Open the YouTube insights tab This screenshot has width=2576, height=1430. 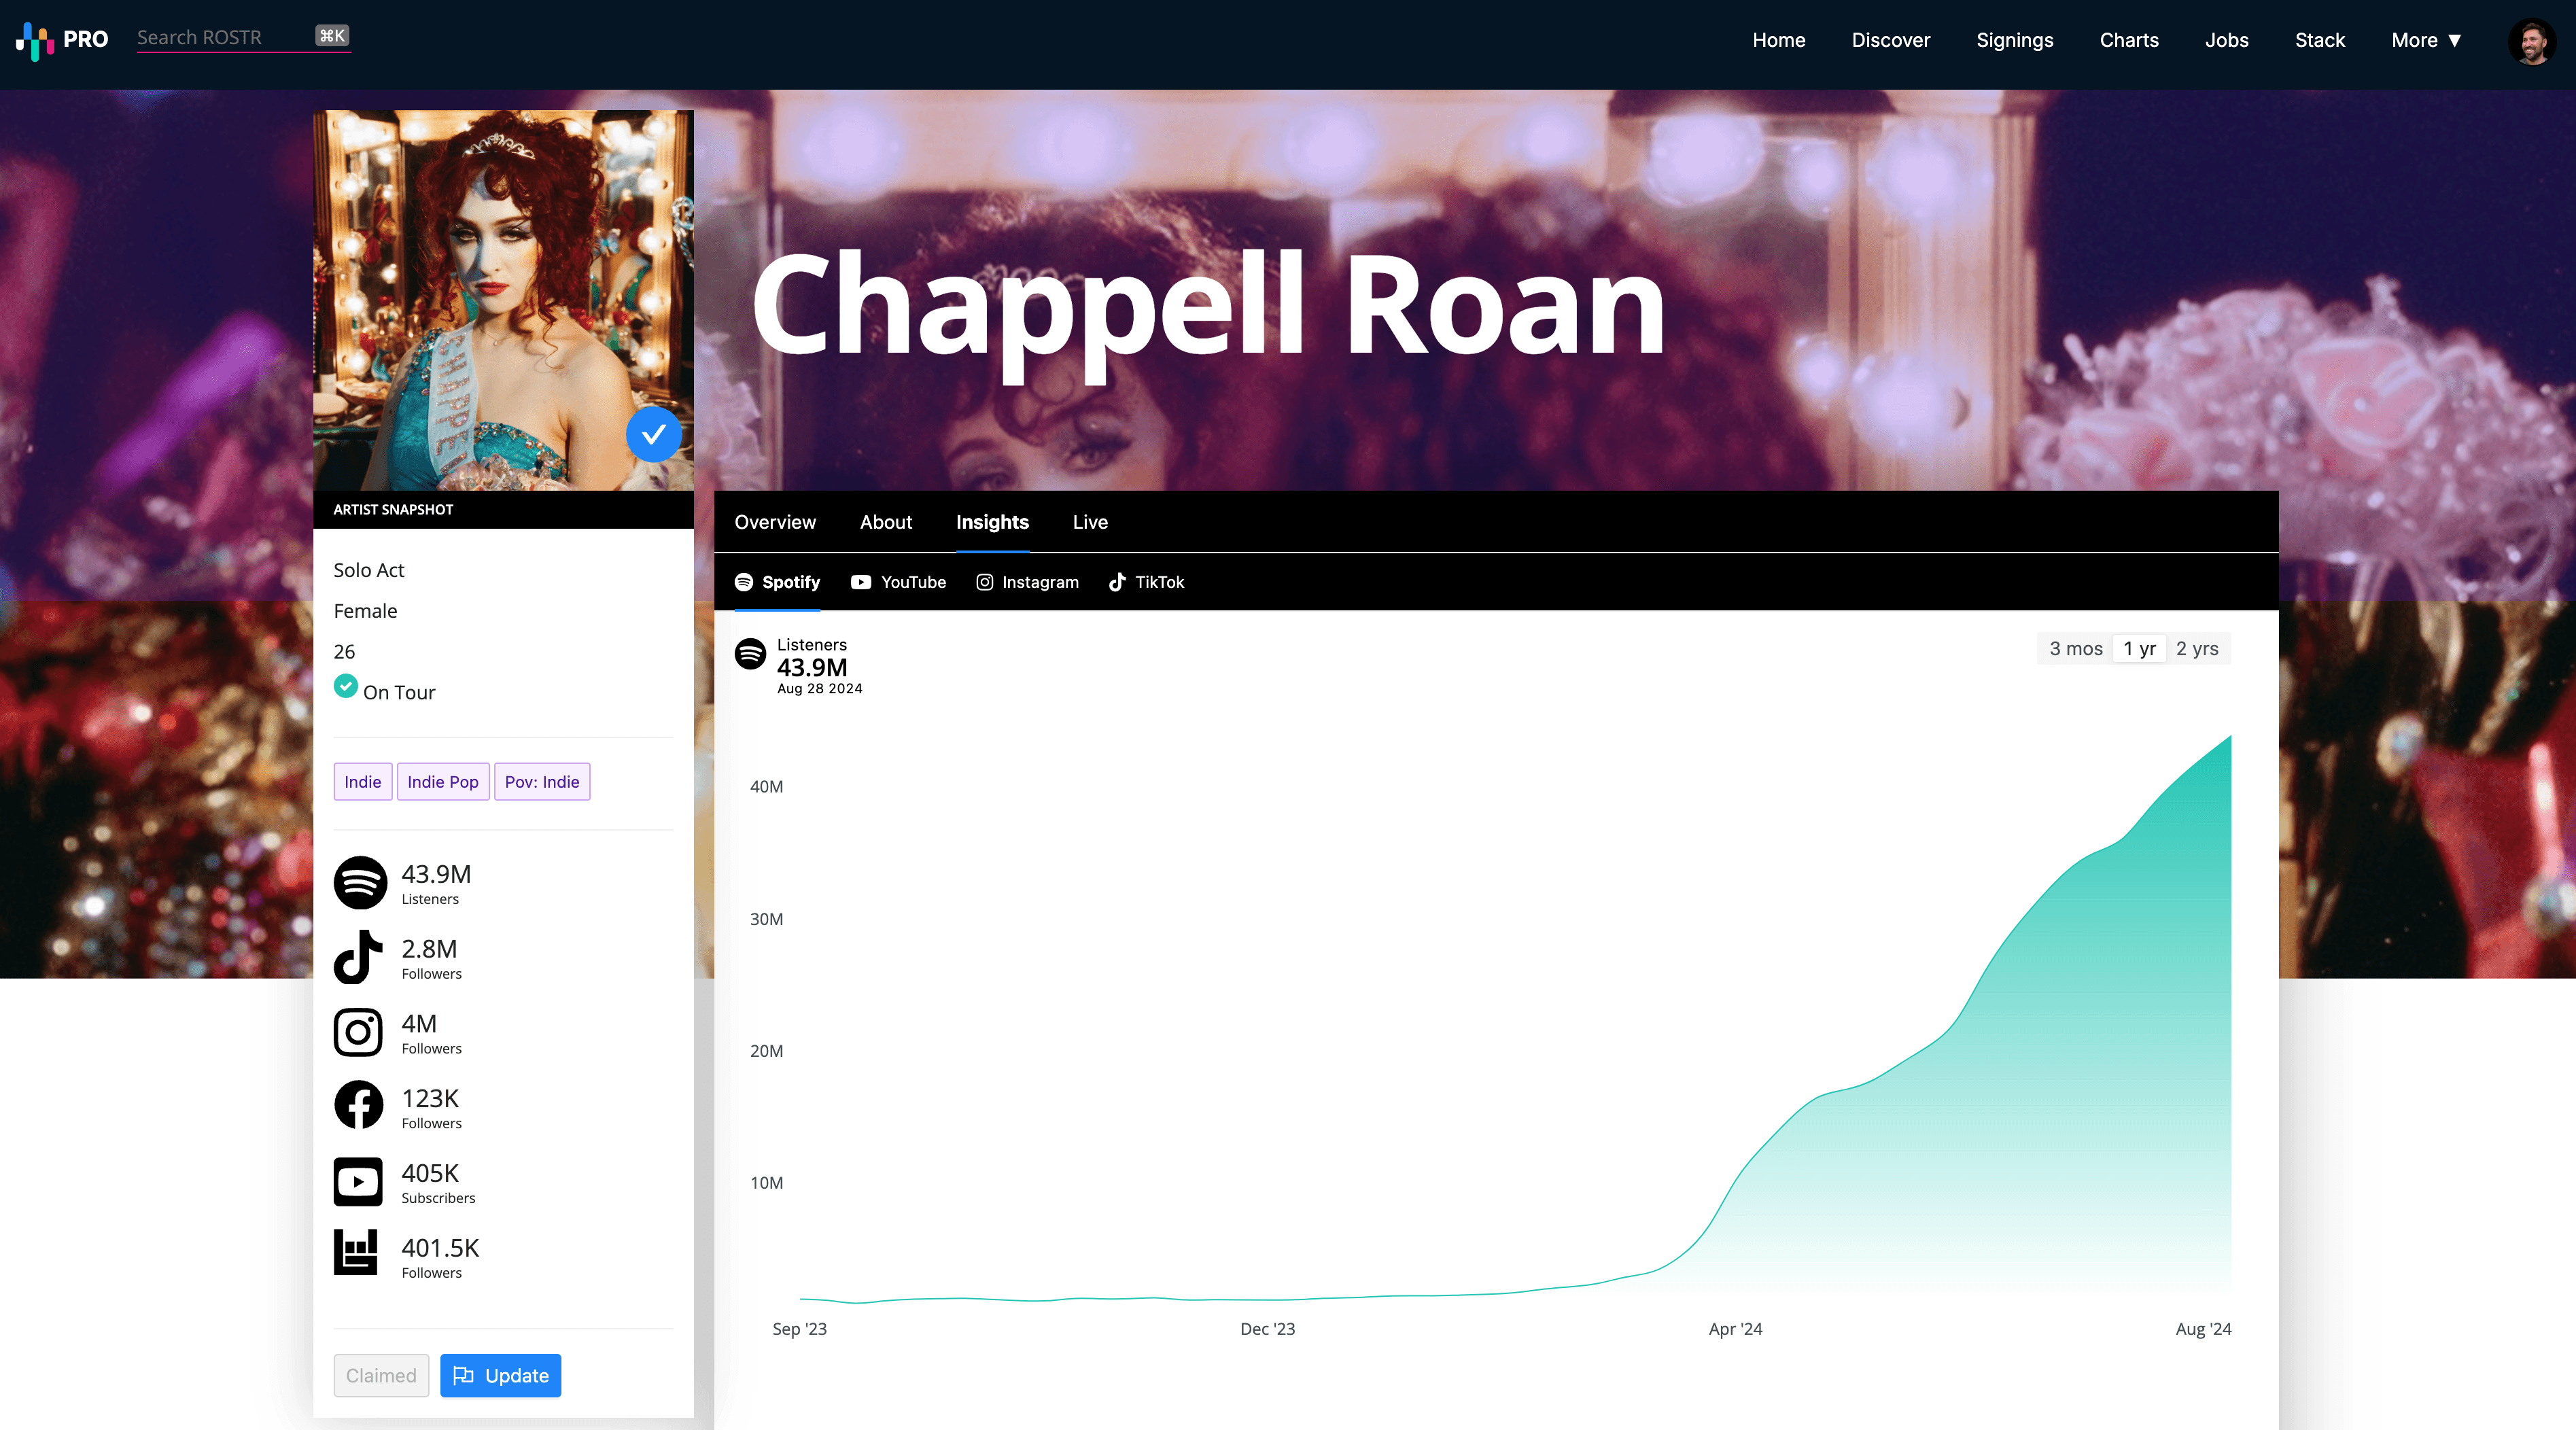898,582
